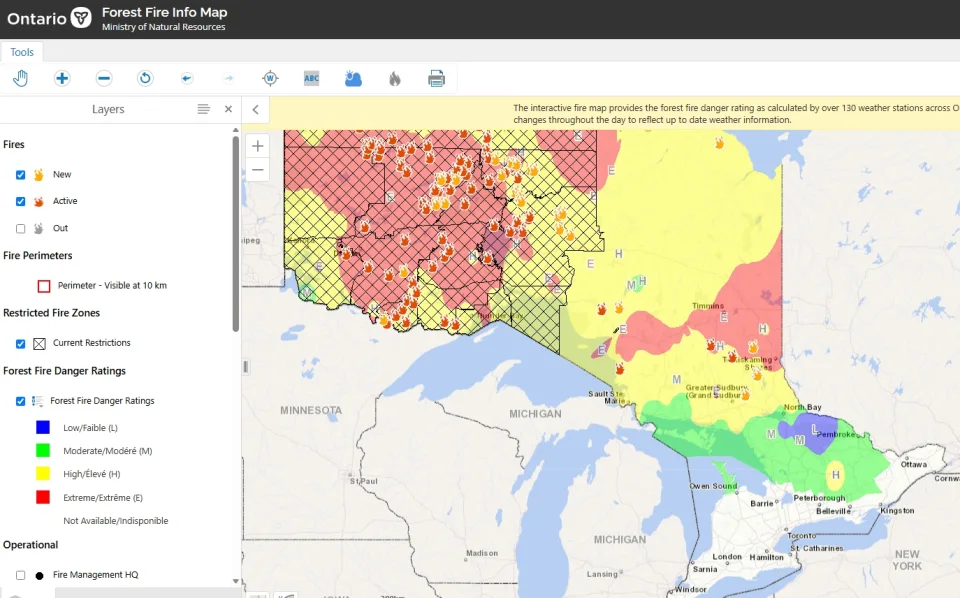
Task: Click the Forest Fire Info Map title
Action: [x=164, y=12]
